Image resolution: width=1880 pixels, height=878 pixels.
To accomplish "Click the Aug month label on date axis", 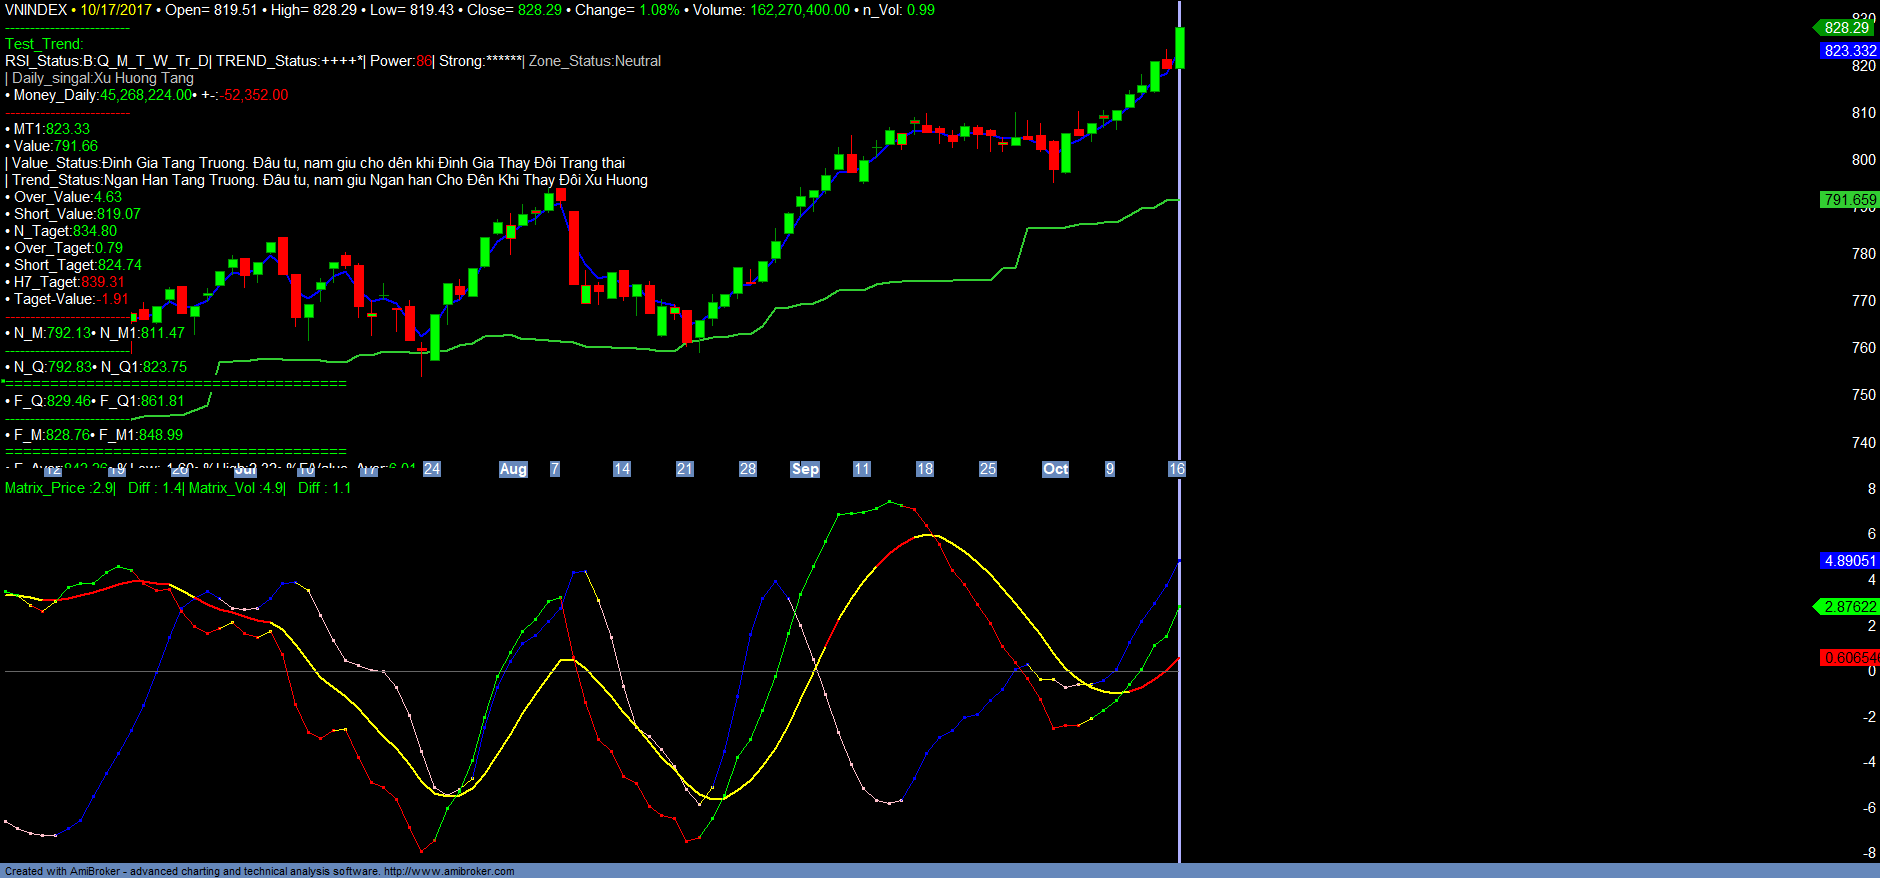I will pos(512,469).
